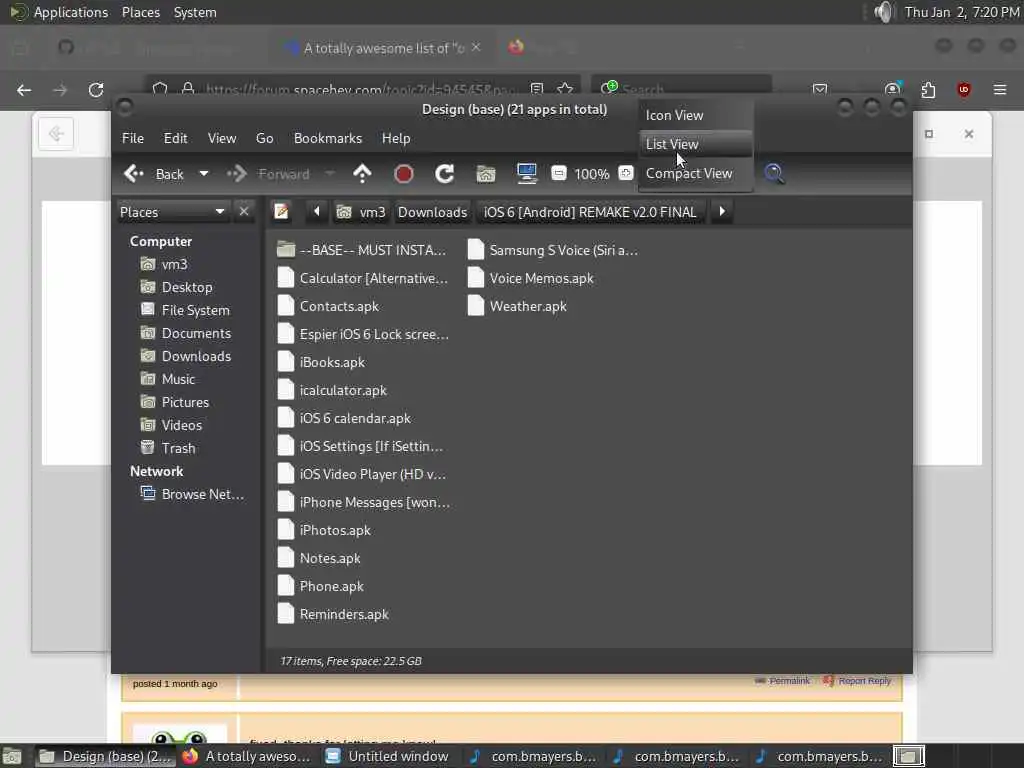
Task: Open parent folder with the Up arrow
Action: click(362, 174)
